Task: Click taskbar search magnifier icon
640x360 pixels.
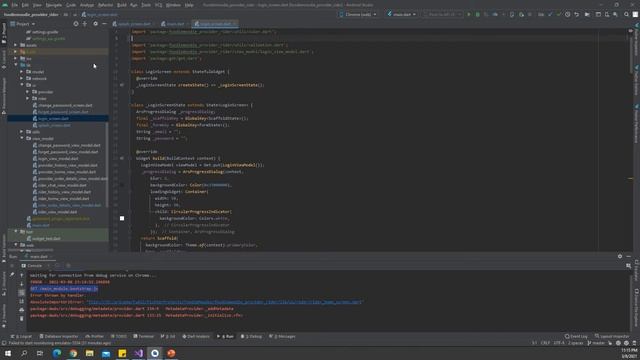Action: tap(24, 353)
